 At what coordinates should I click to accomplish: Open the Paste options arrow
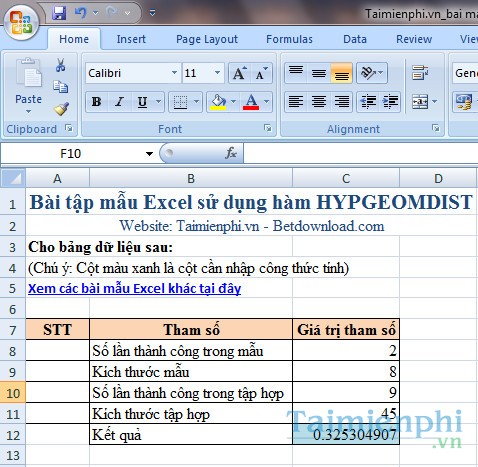(29, 111)
